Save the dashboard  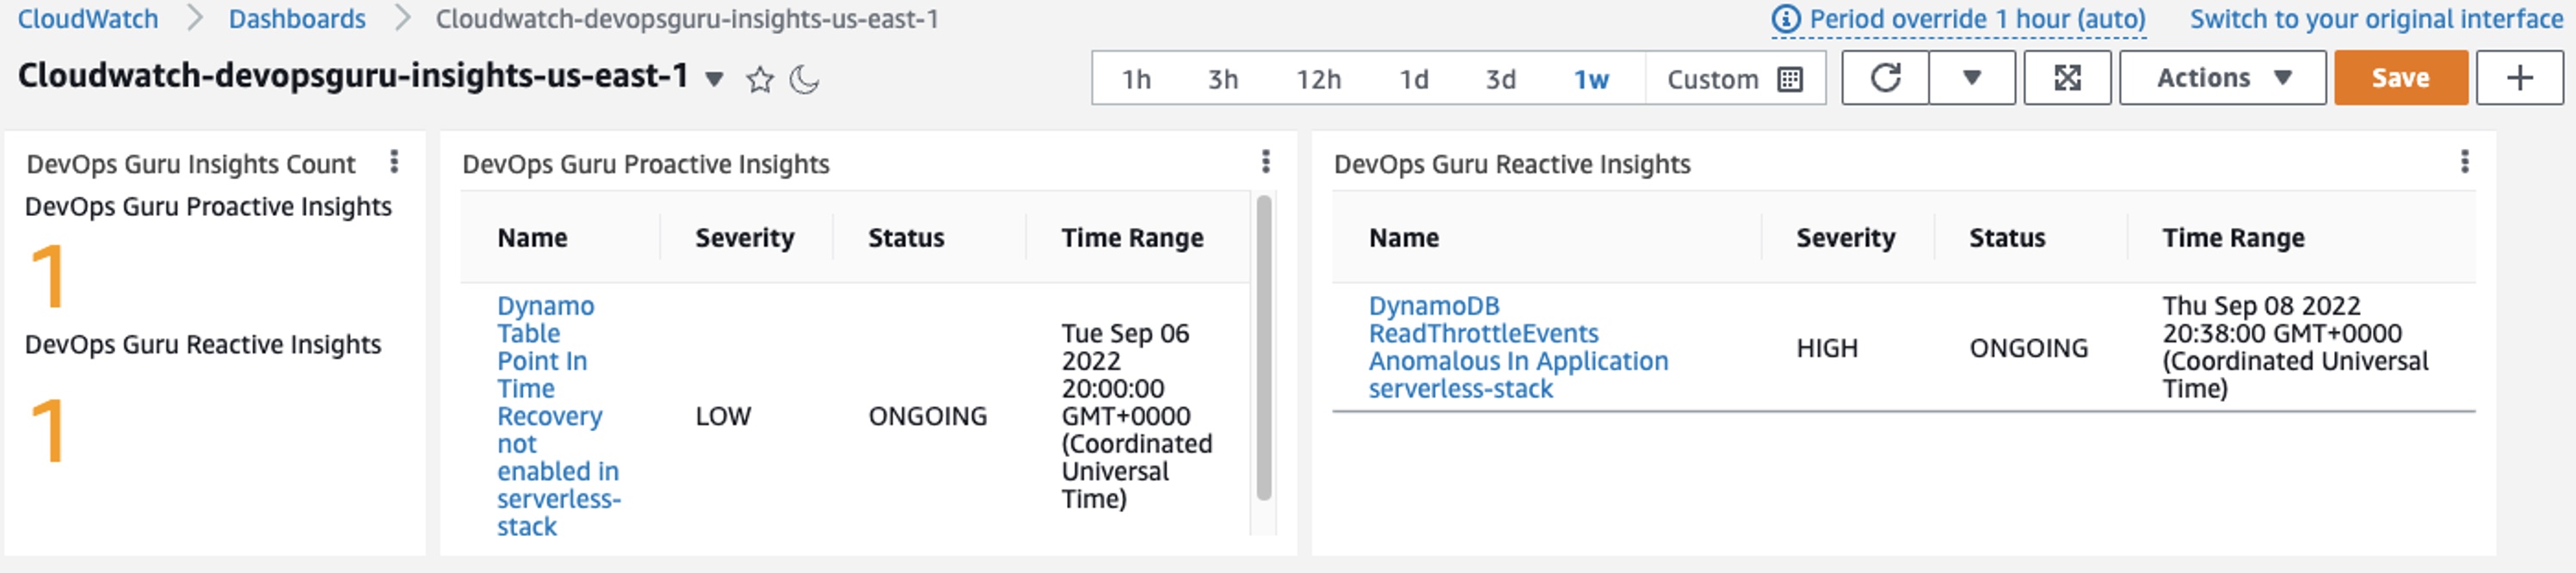click(2400, 78)
